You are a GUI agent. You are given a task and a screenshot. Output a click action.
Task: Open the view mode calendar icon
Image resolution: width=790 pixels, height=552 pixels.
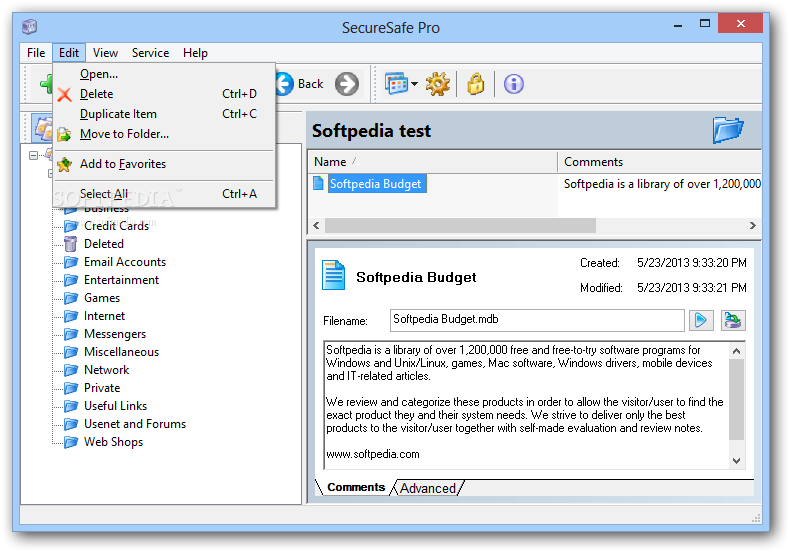[x=397, y=84]
